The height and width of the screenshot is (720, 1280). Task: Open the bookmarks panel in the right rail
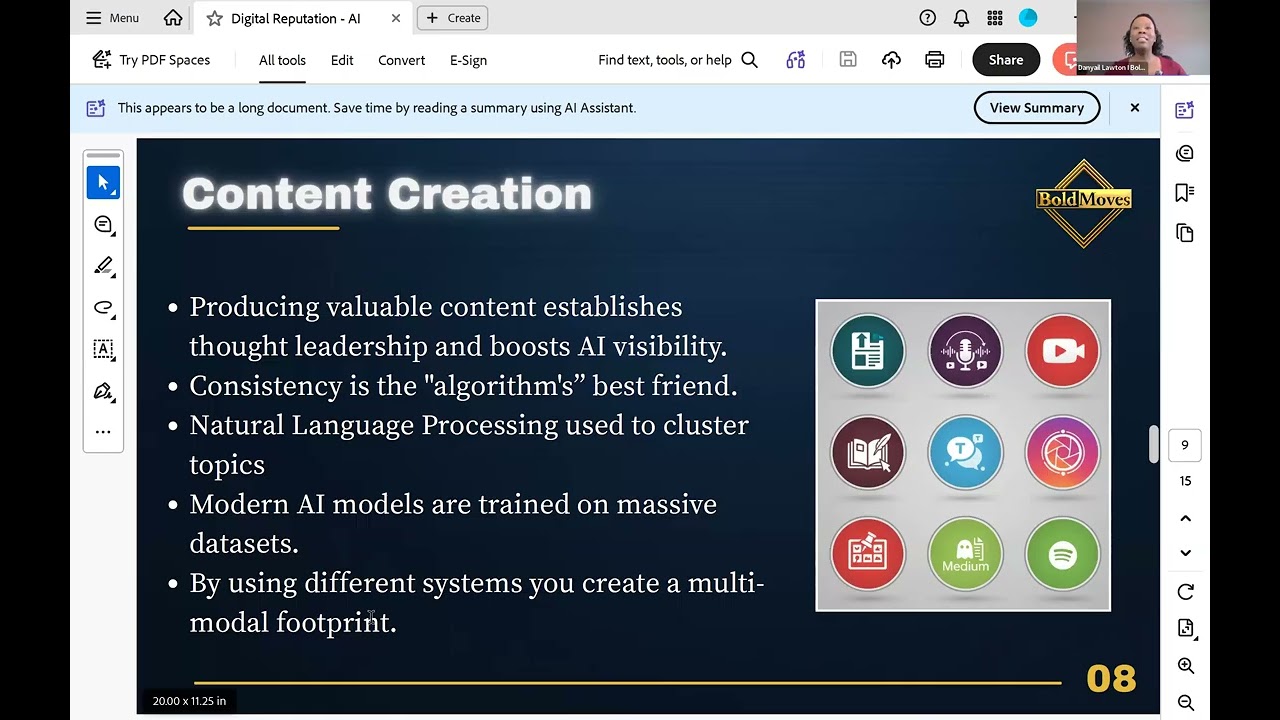(1185, 192)
